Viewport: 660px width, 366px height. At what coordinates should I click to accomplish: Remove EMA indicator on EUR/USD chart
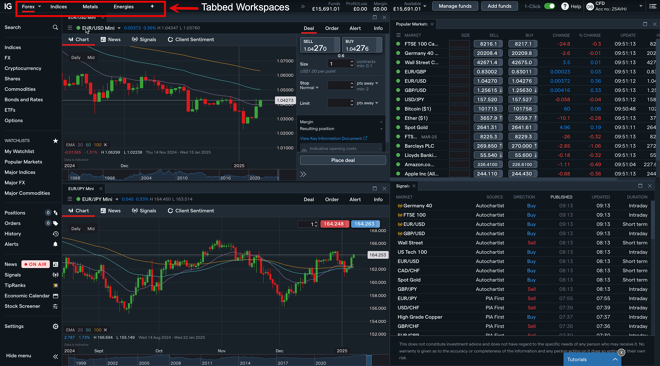click(x=105, y=145)
